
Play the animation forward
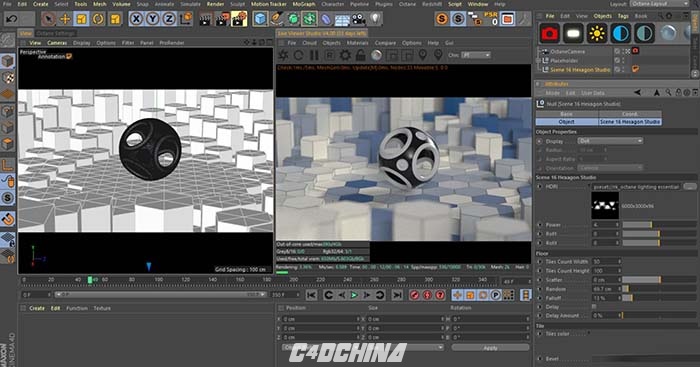pyautogui.click(x=354, y=295)
